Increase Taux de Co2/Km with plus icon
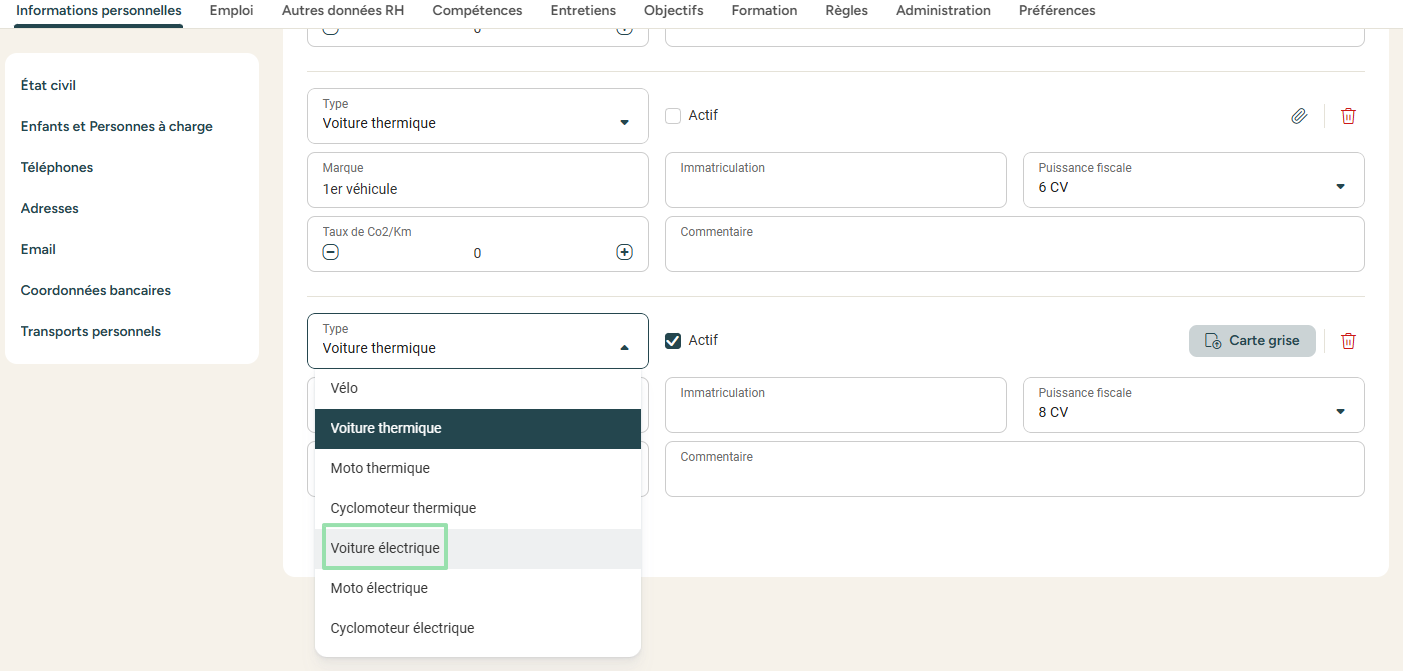 [x=624, y=252]
